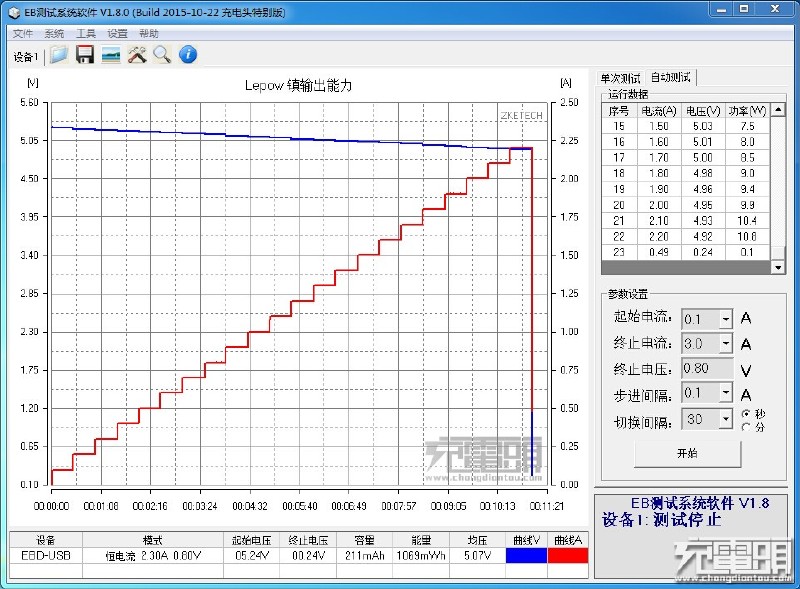Open a file using the folder icon
The width and height of the screenshot is (800, 589).
coord(58,55)
